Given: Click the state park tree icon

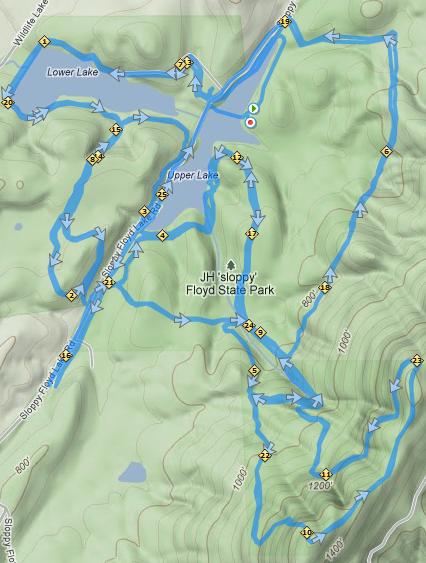Looking at the screenshot, I should click(x=230, y=265).
